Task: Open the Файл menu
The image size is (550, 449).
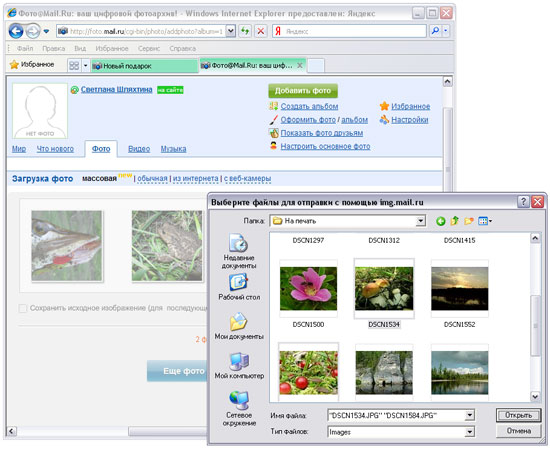Action: pos(25,48)
